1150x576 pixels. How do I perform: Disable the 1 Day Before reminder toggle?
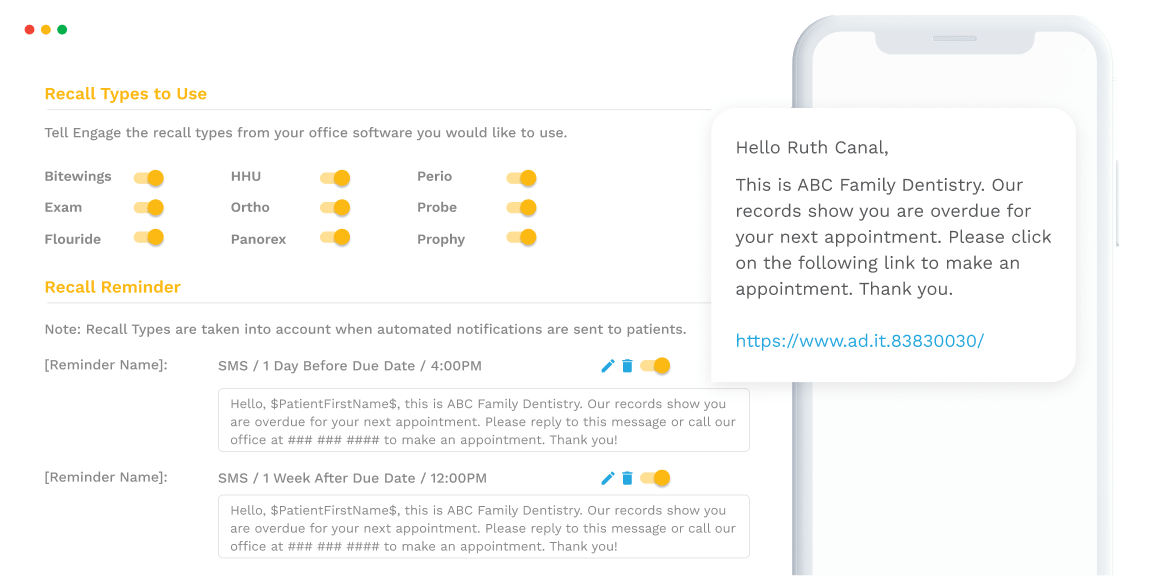pos(655,366)
